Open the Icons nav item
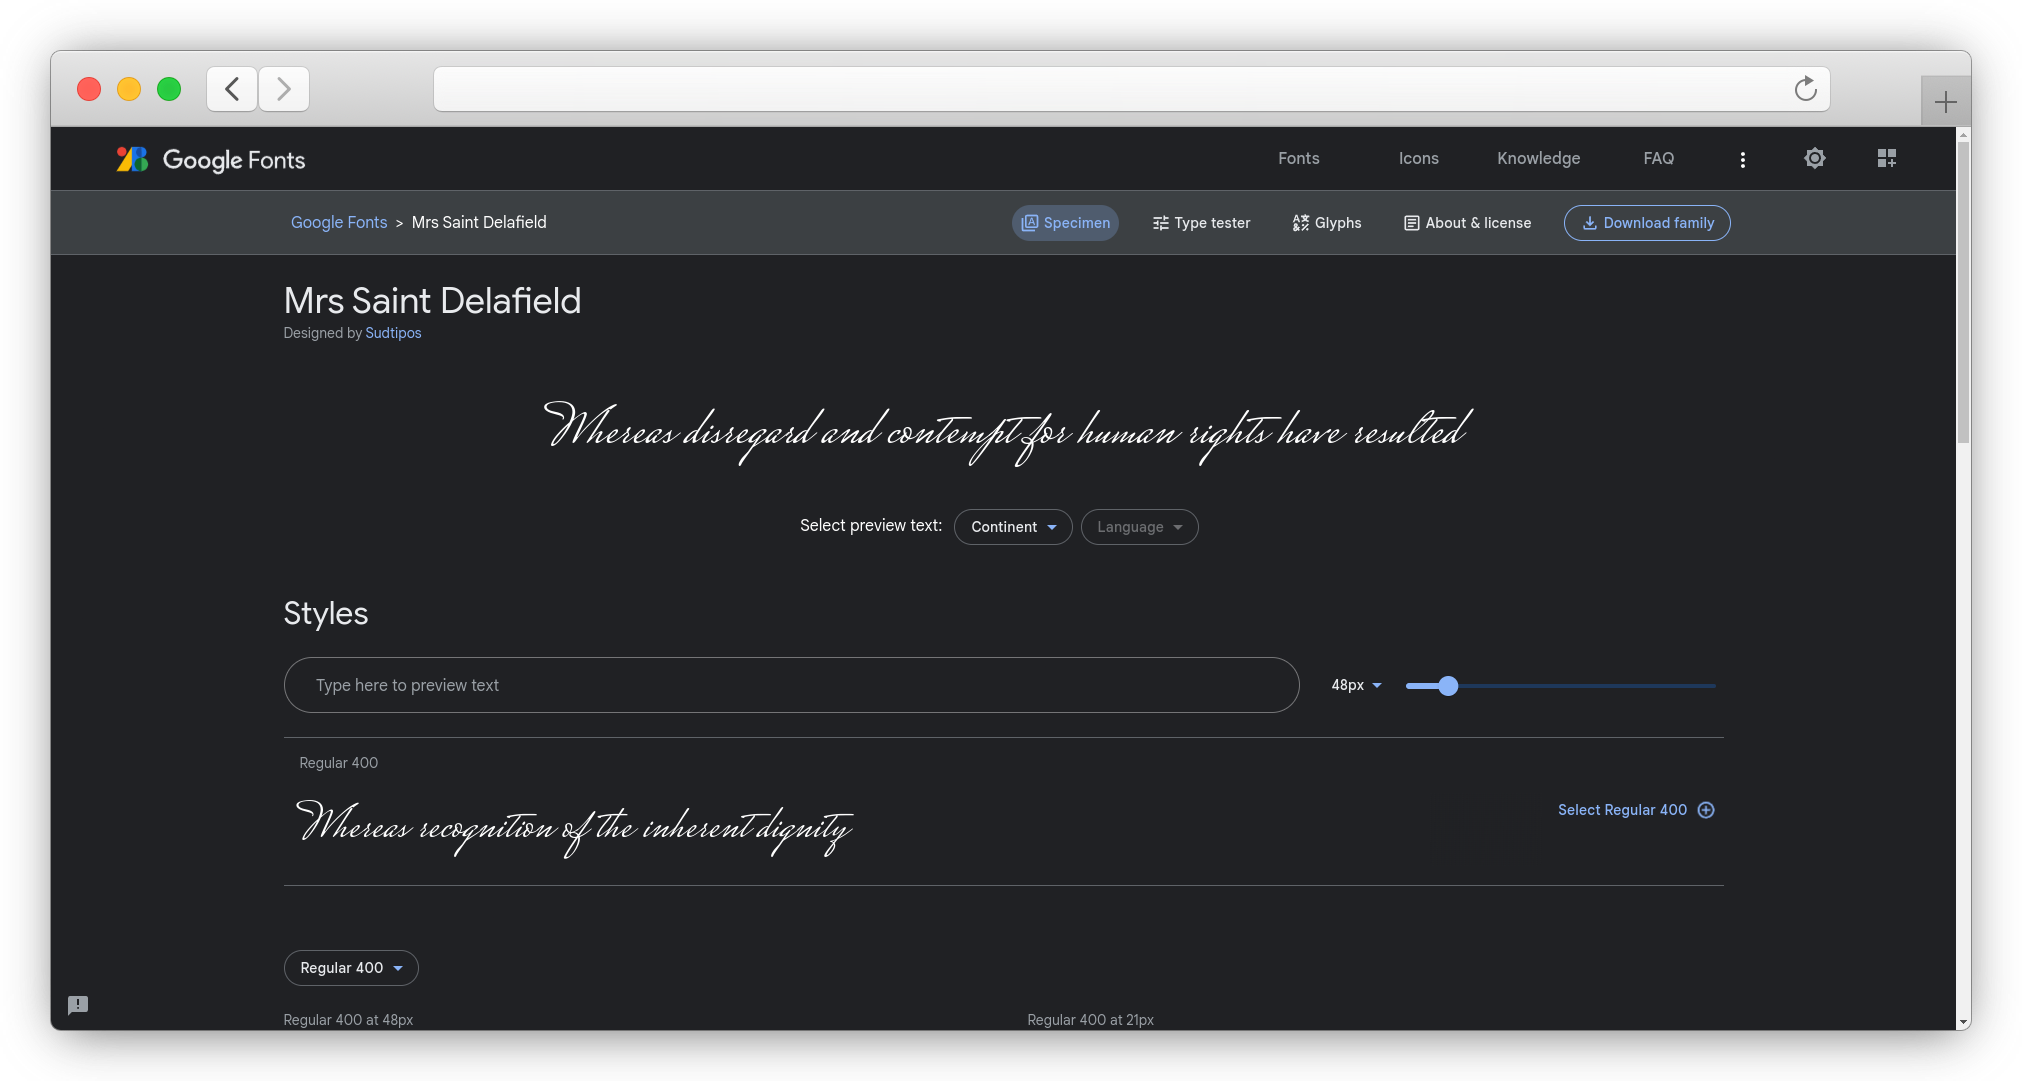The height and width of the screenshot is (1081, 2022). (x=1418, y=158)
